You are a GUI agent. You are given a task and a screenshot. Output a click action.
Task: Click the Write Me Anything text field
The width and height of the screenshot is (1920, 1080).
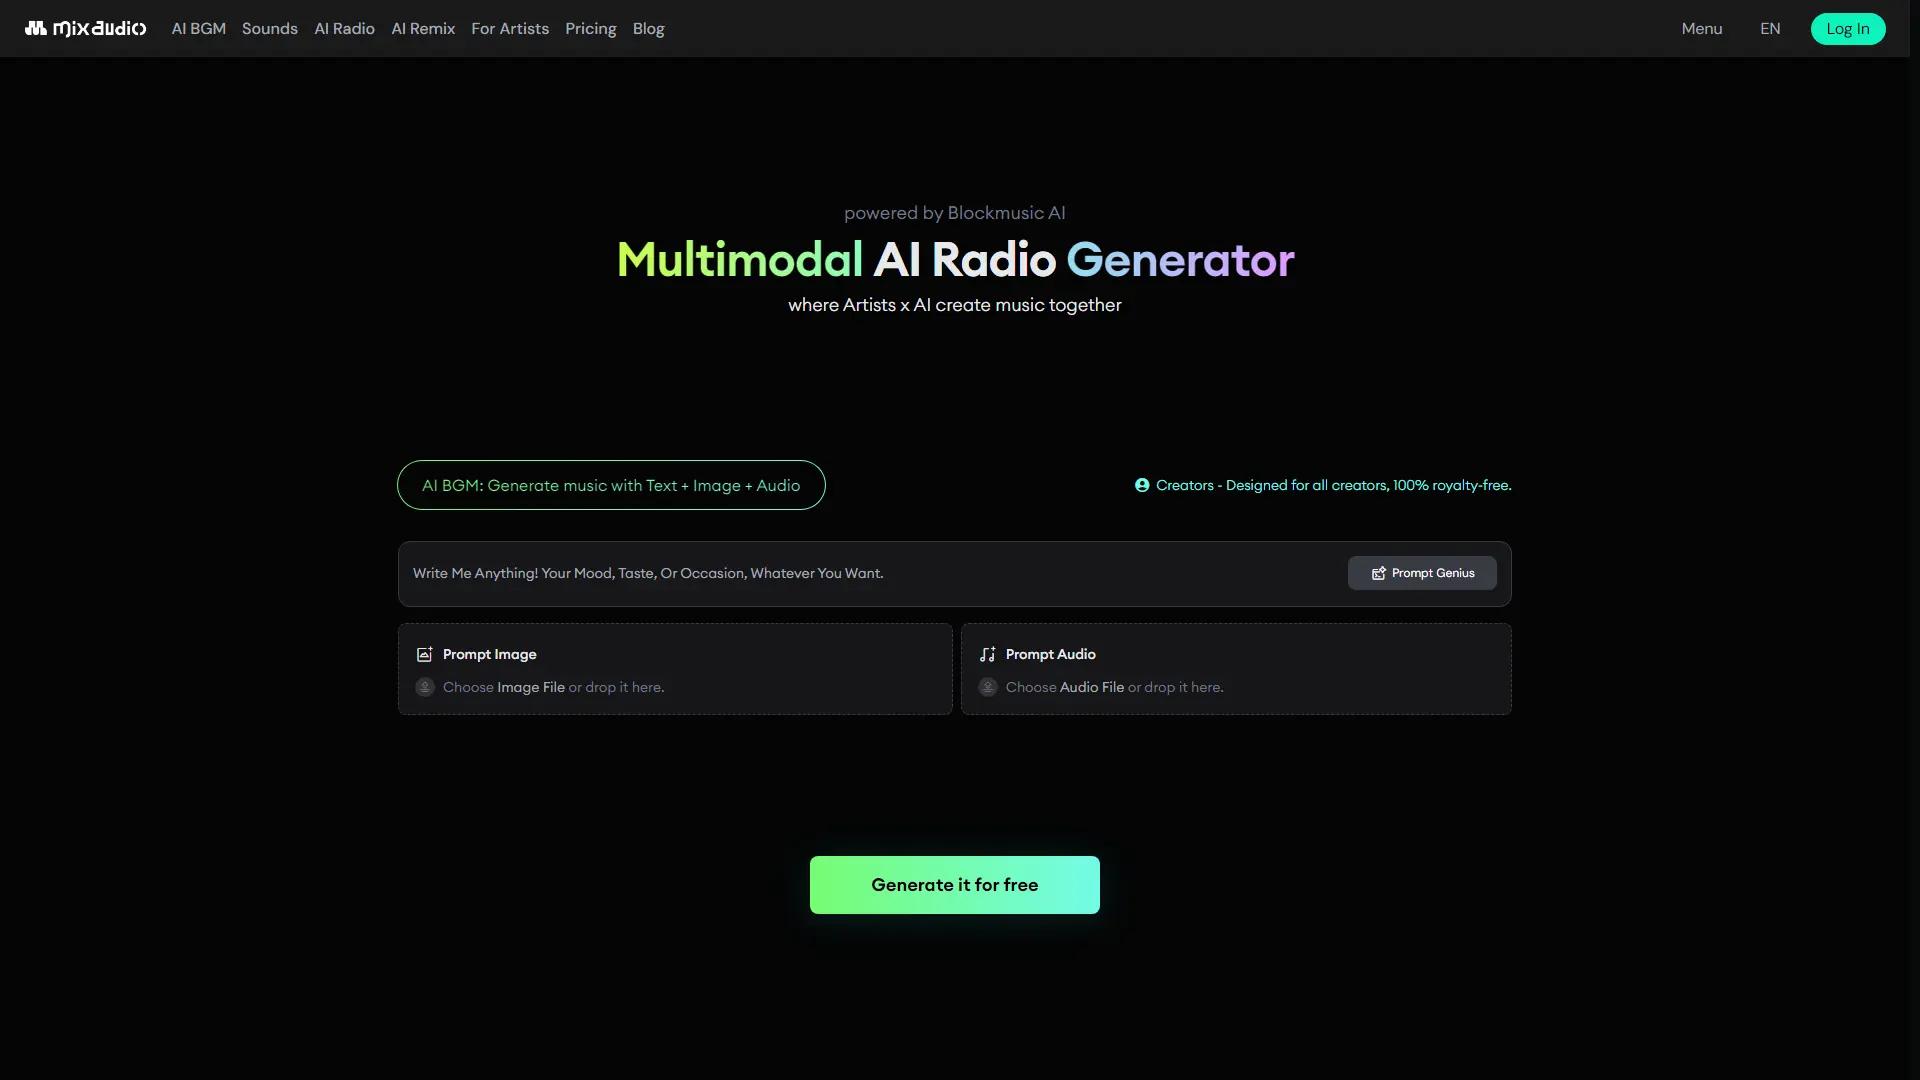point(800,573)
